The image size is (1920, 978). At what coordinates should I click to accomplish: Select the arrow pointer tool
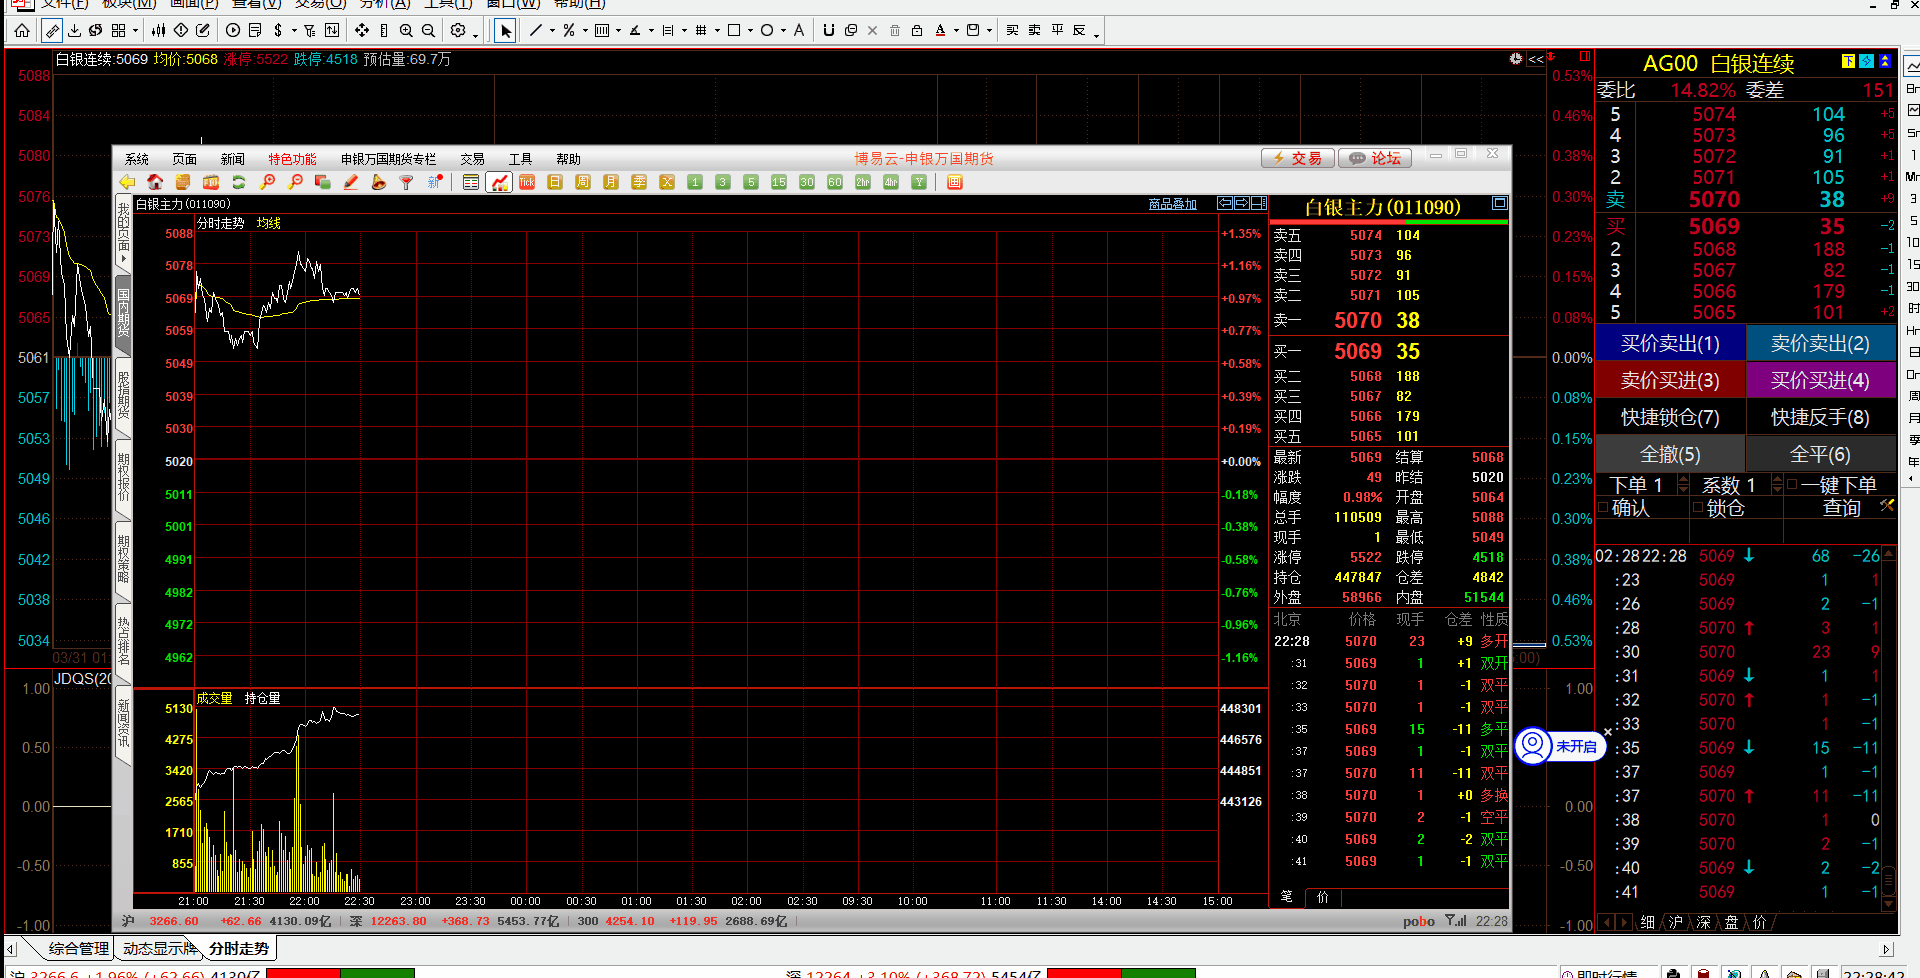tap(506, 31)
